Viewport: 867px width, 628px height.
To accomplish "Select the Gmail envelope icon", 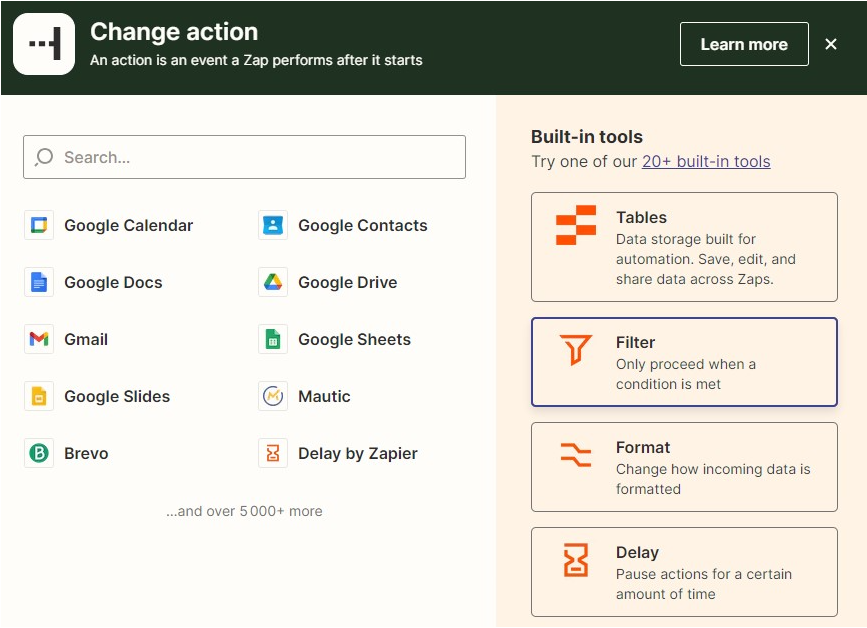I will click(x=39, y=339).
